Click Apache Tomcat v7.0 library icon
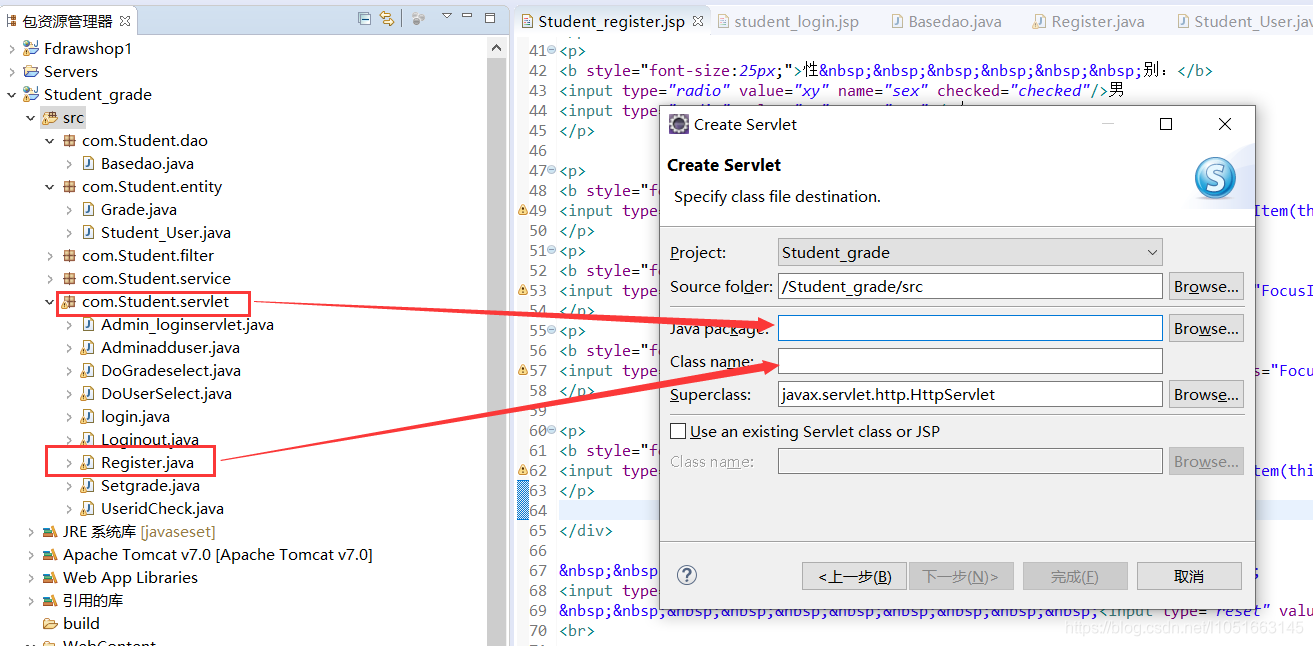 click(x=50, y=554)
